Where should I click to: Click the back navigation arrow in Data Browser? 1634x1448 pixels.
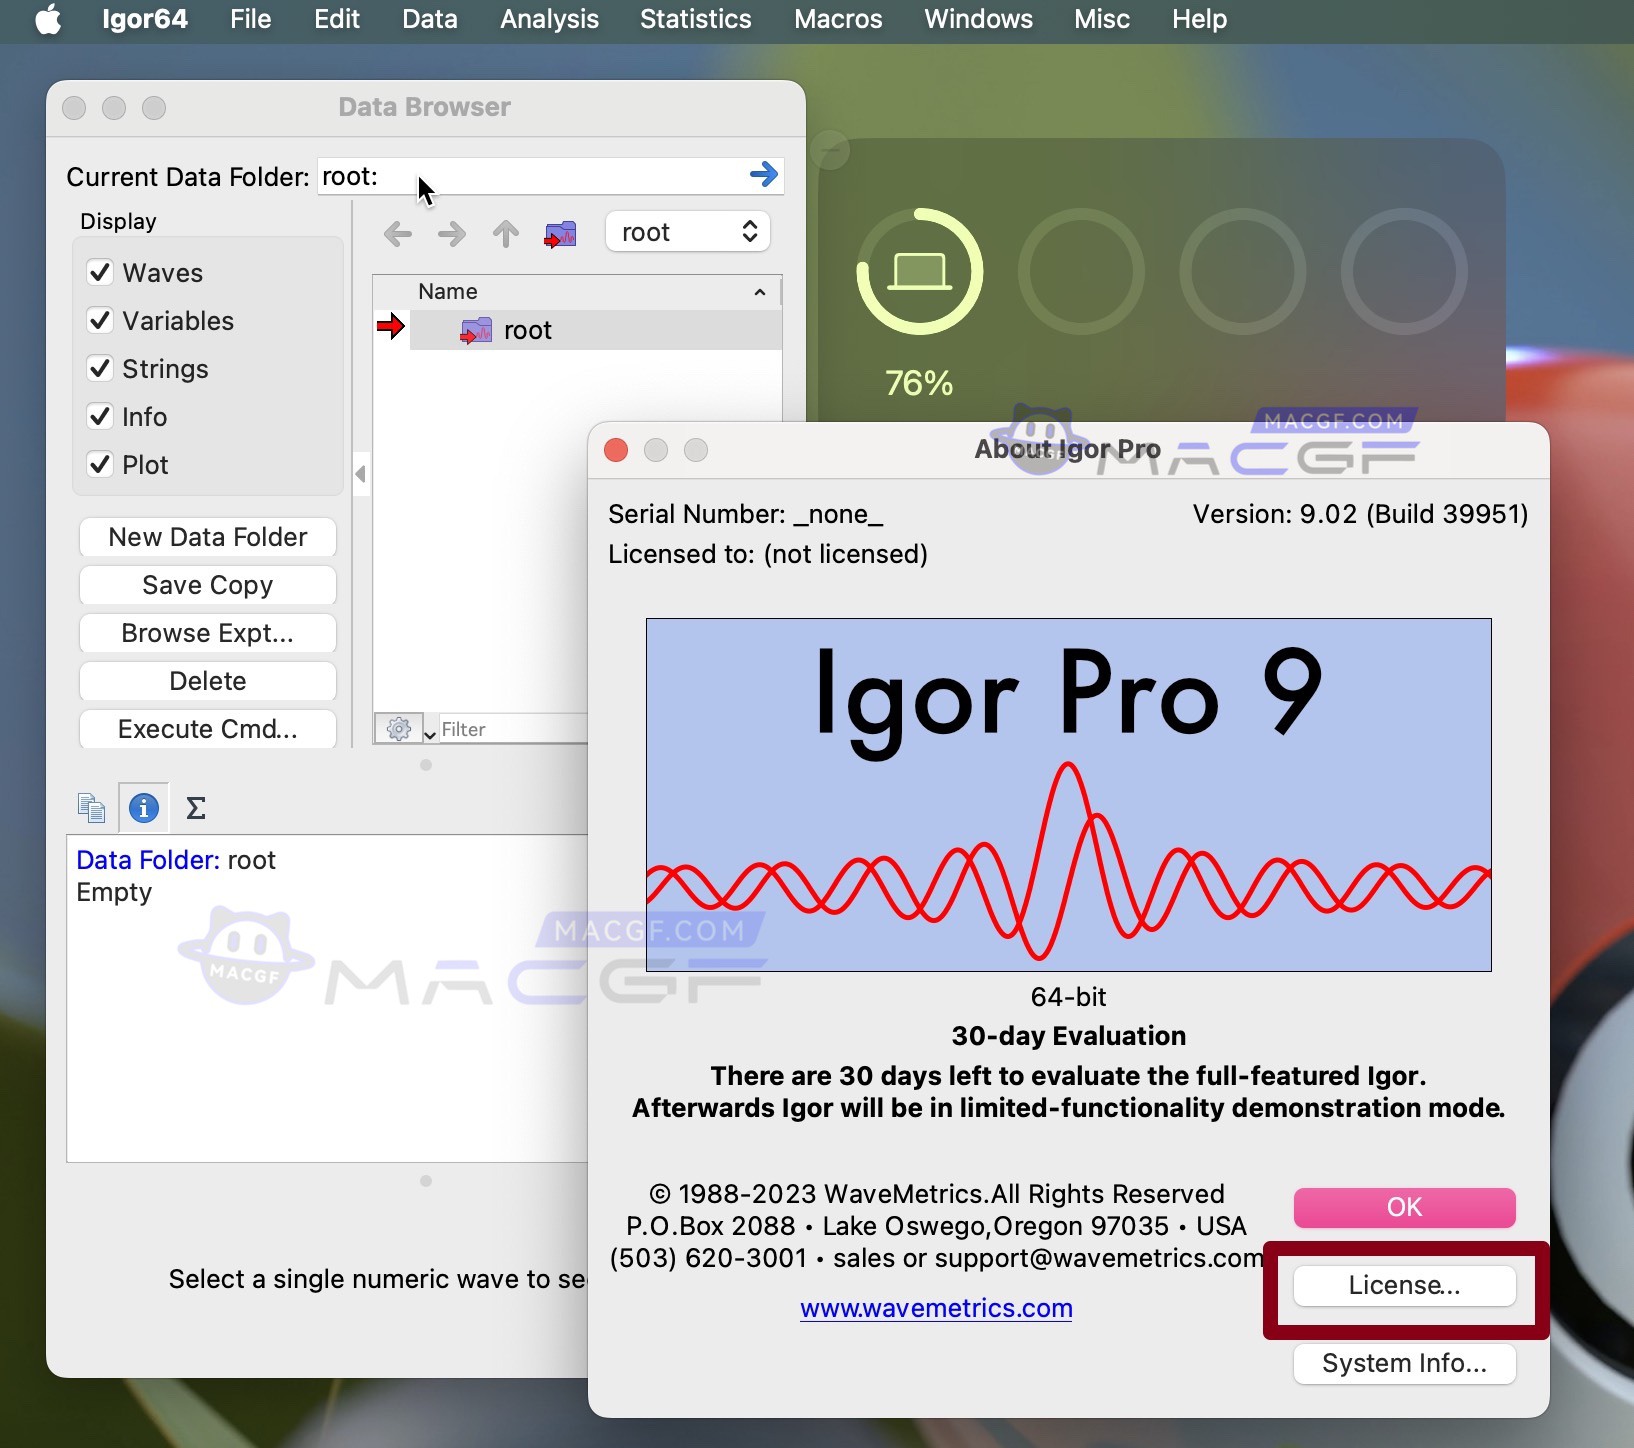pyautogui.click(x=396, y=233)
